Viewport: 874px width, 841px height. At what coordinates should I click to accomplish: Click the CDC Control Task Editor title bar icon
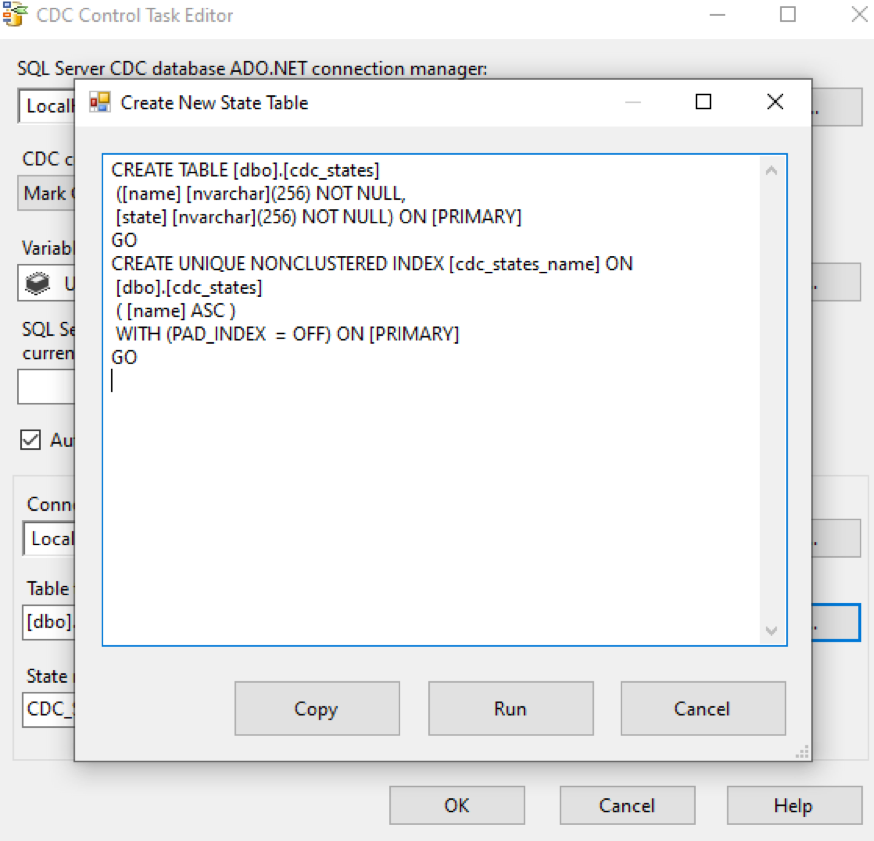pos(16,15)
